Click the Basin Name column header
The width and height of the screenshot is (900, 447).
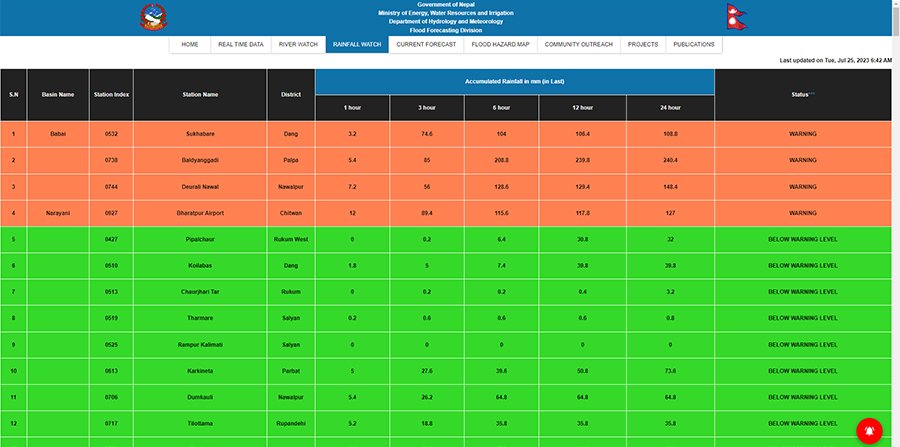click(58, 95)
